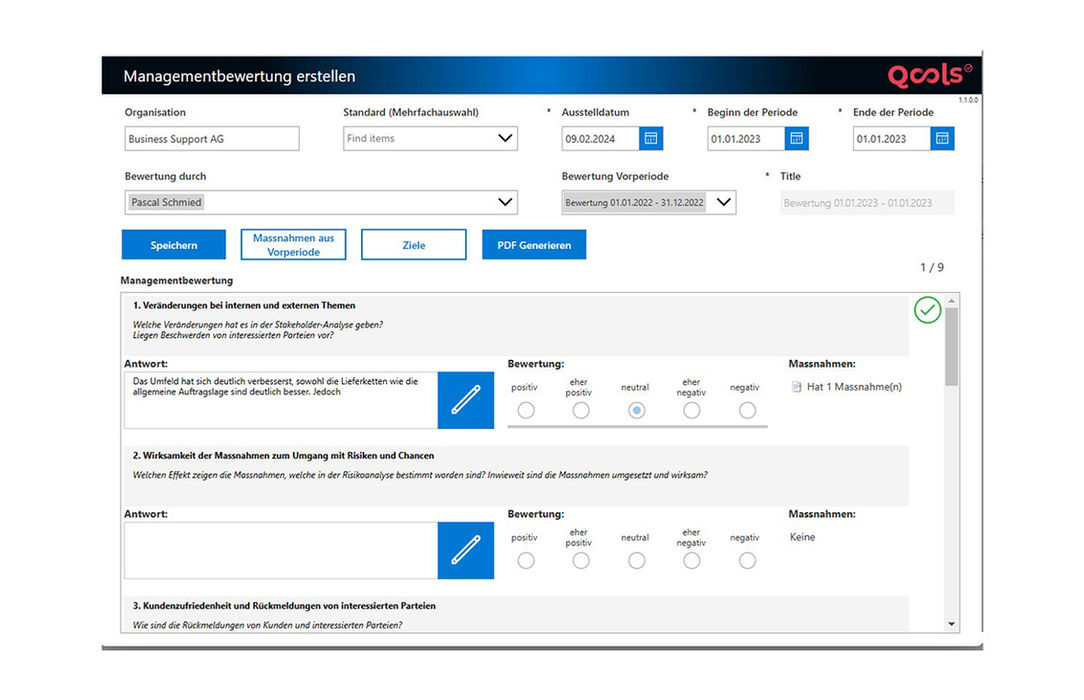Click the Beginn der Periode date field

pyautogui.click(x=746, y=138)
